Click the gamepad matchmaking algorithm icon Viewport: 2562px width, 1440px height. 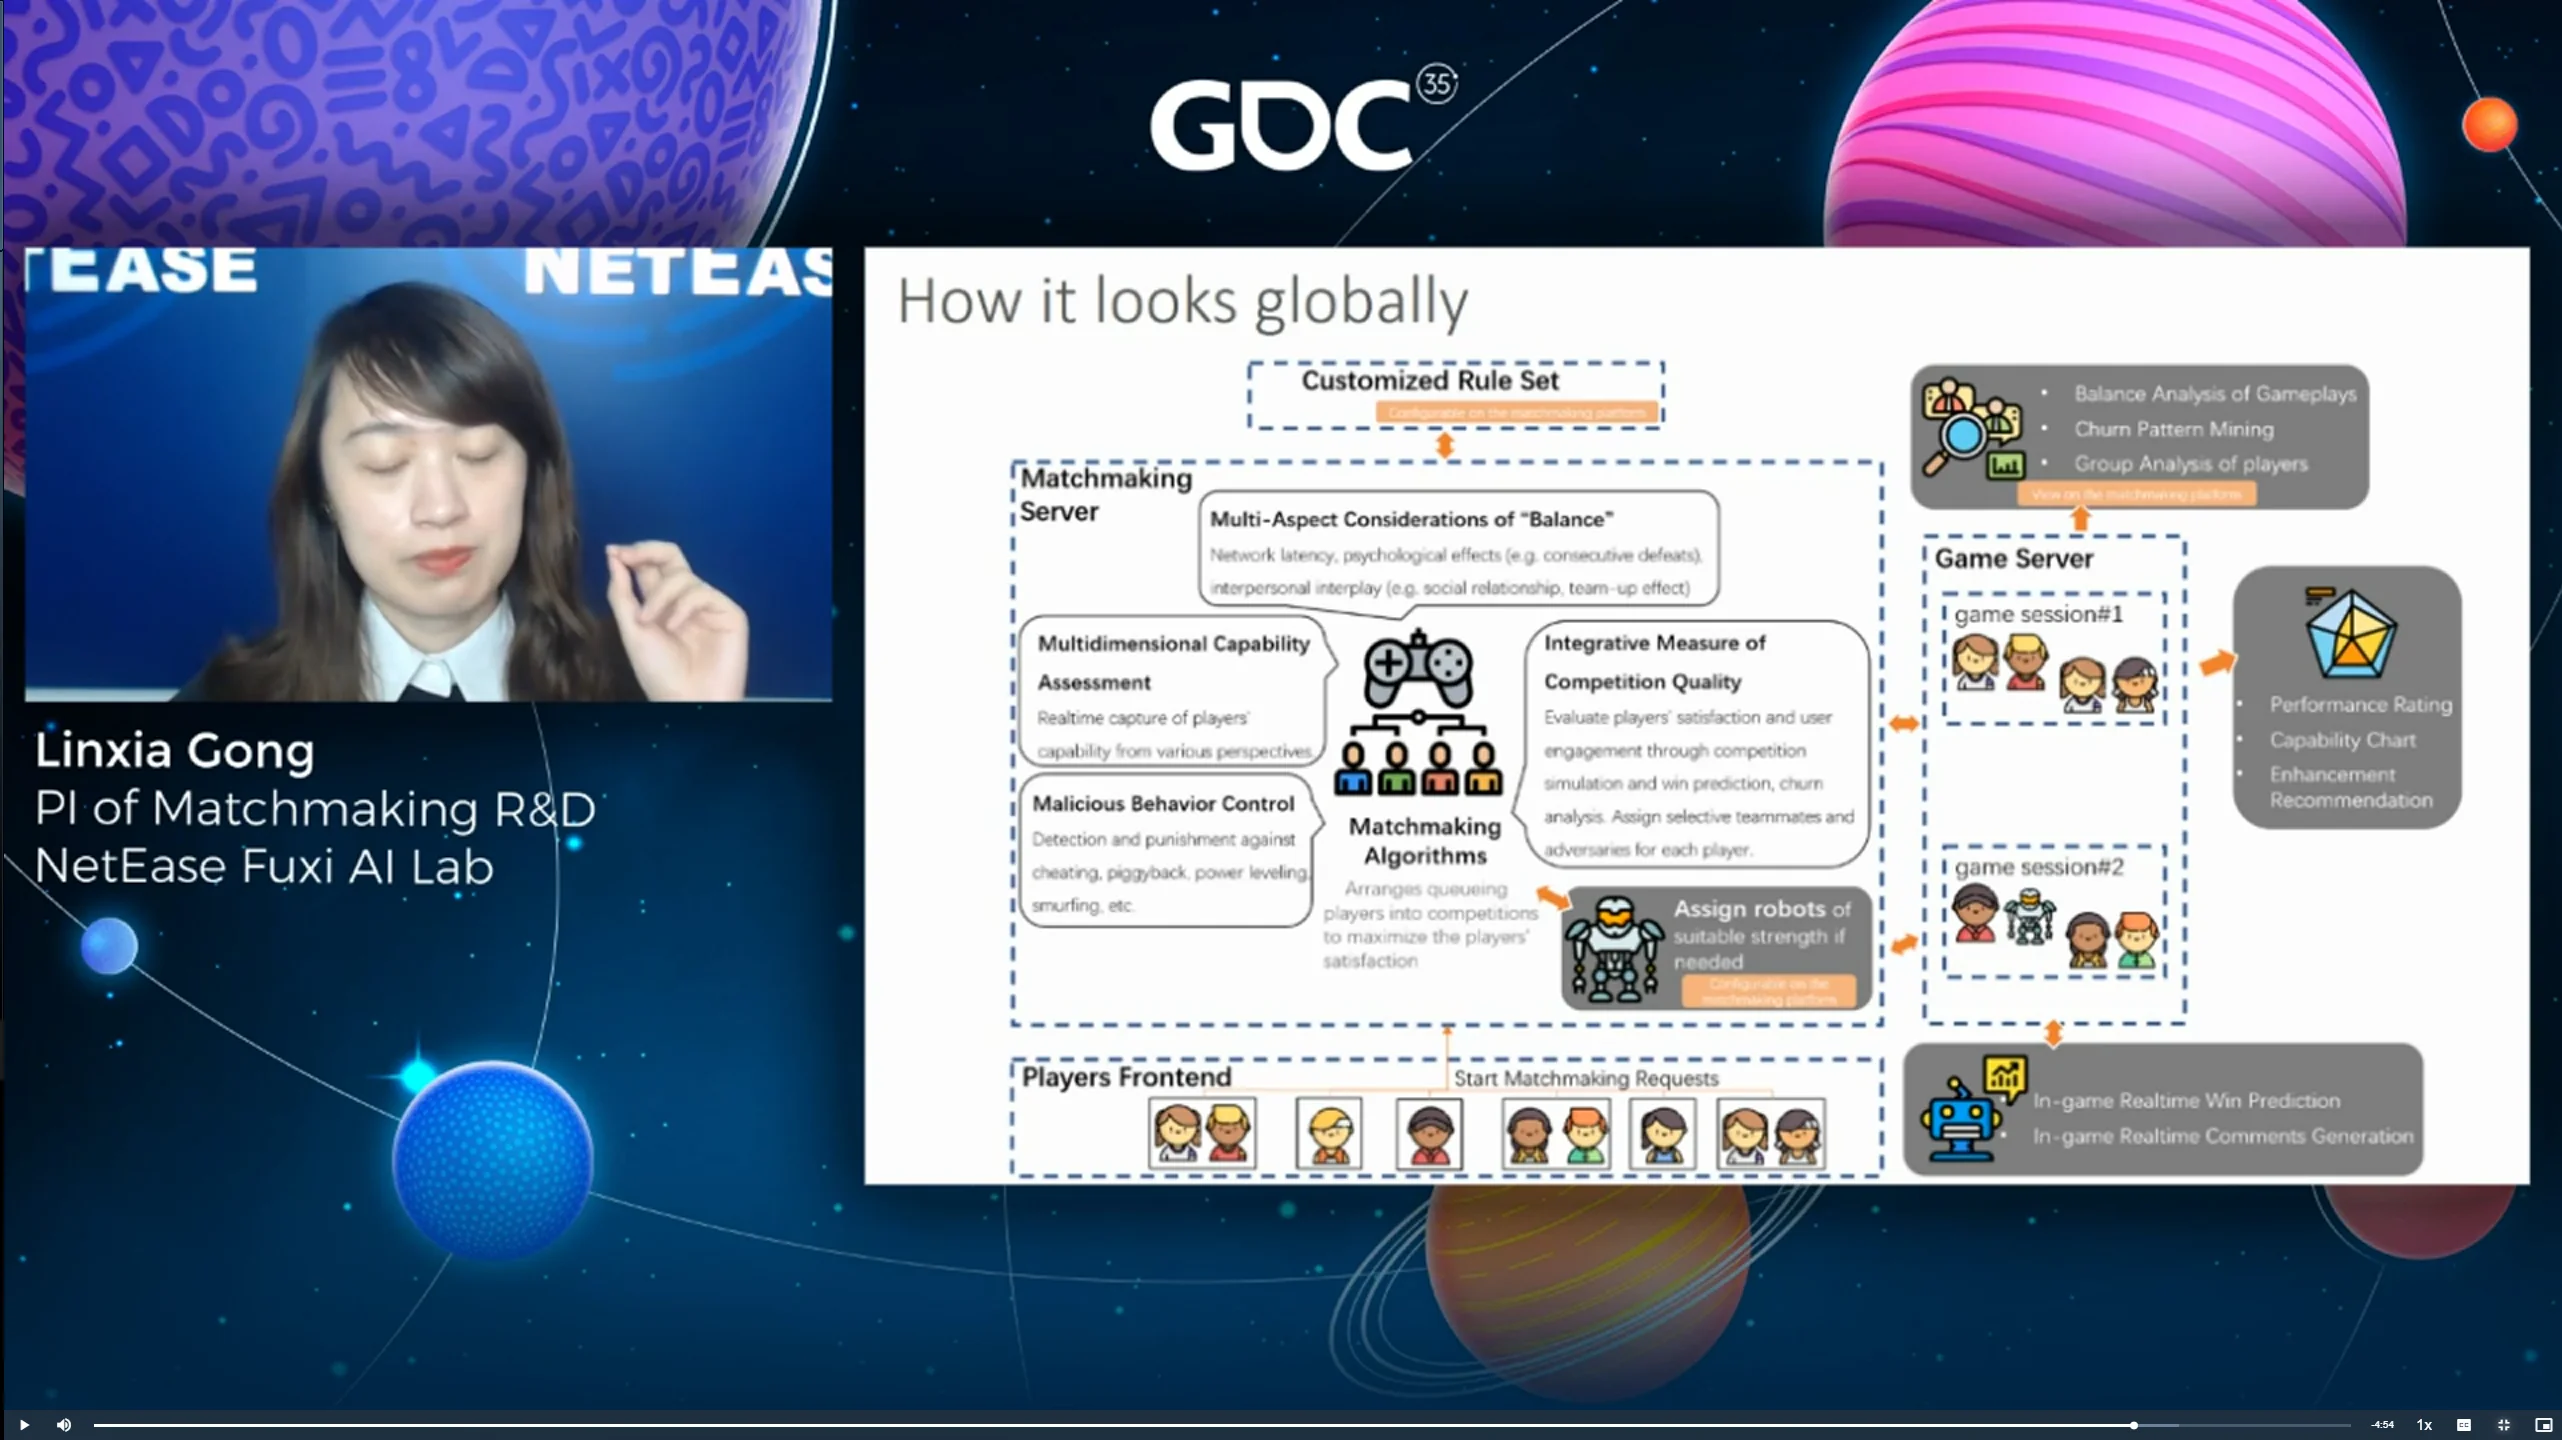tap(1418, 712)
